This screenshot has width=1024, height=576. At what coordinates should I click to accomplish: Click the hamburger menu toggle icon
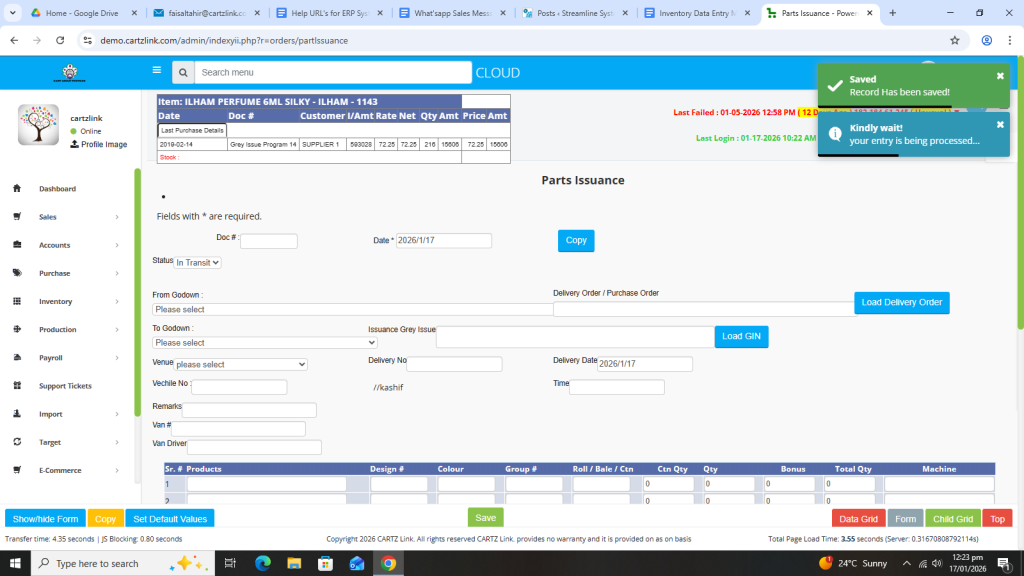click(x=156, y=71)
